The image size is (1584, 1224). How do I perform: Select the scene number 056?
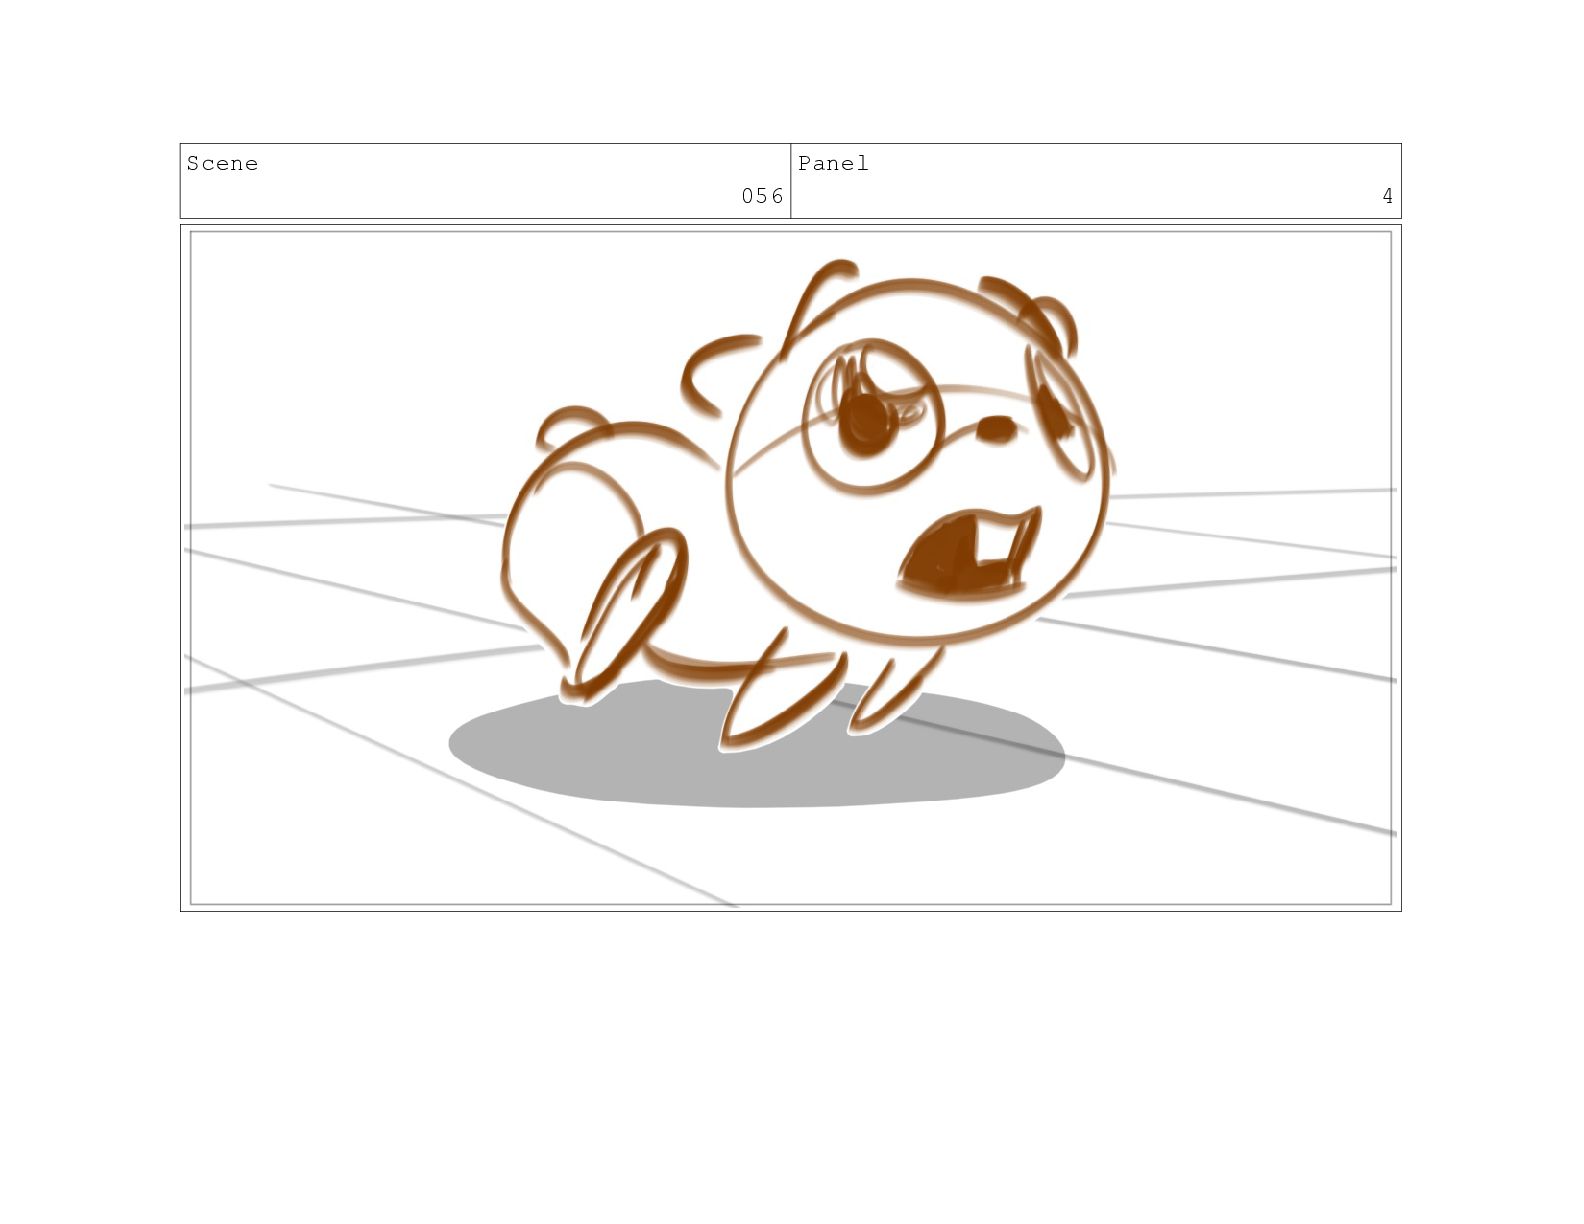762,196
